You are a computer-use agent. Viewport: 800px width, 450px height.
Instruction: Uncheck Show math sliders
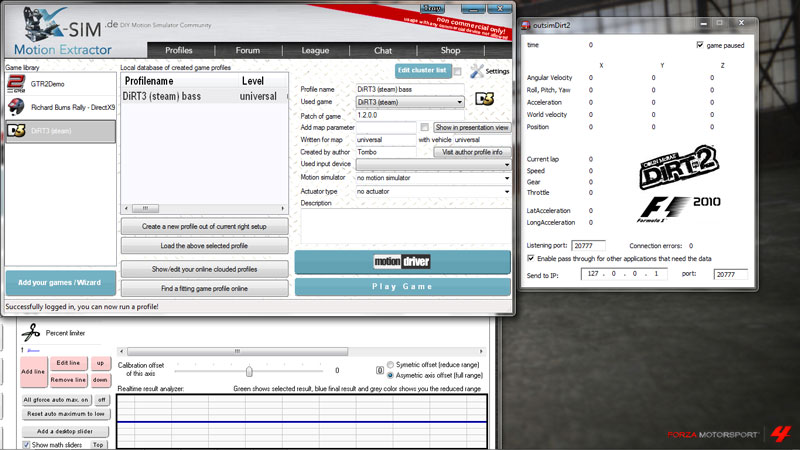[x=26, y=444]
